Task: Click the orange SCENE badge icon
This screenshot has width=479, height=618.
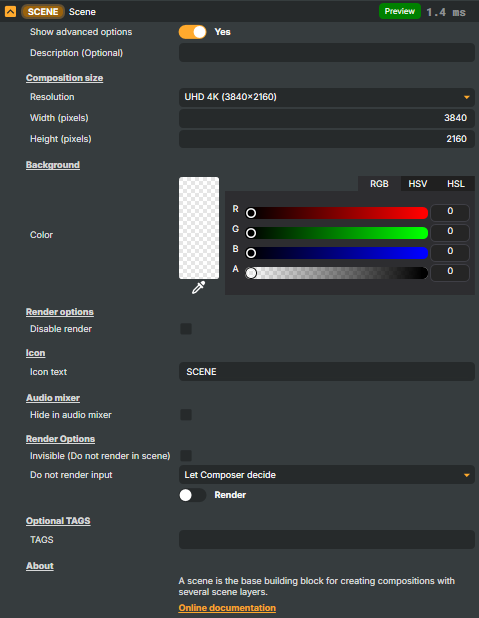Action: tap(43, 12)
